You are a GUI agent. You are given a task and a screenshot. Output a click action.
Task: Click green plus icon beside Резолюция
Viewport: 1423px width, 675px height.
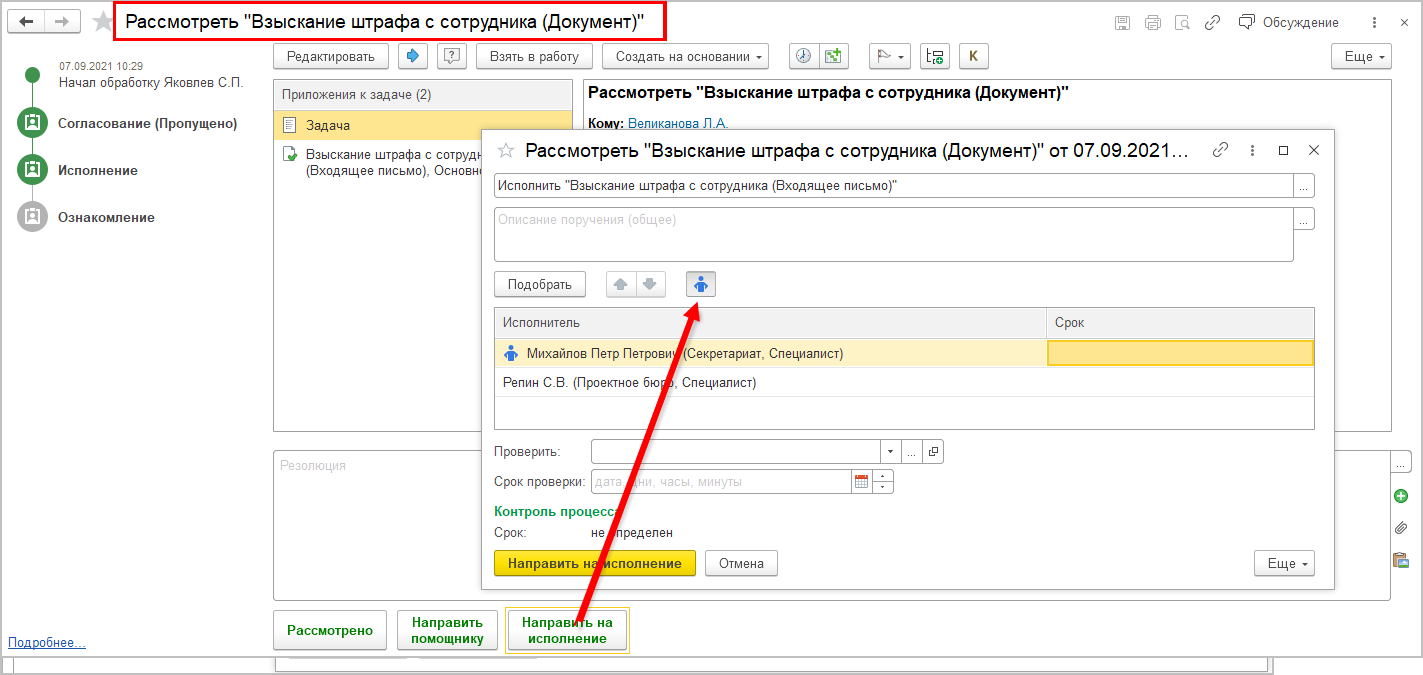click(x=1401, y=497)
